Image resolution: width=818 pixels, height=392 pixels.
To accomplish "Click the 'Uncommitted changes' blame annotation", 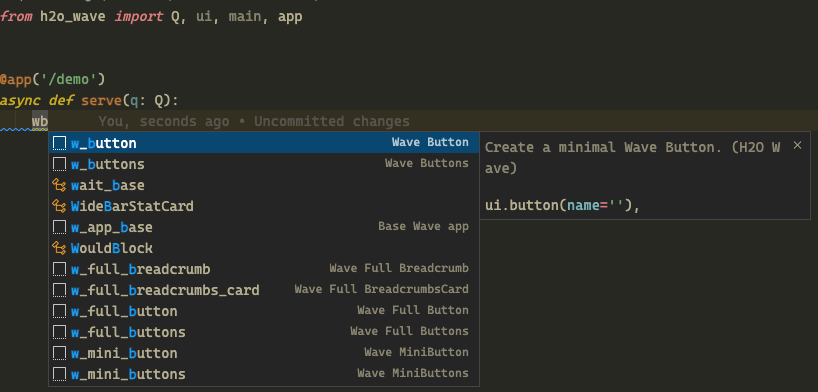I will [332, 122].
